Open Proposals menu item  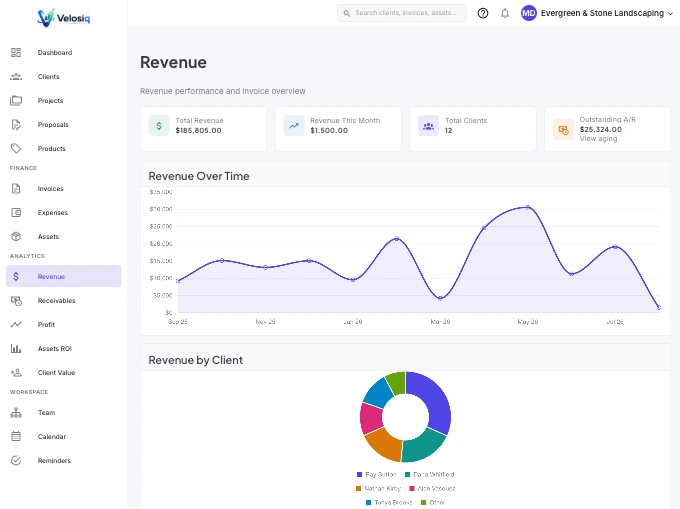(x=53, y=125)
